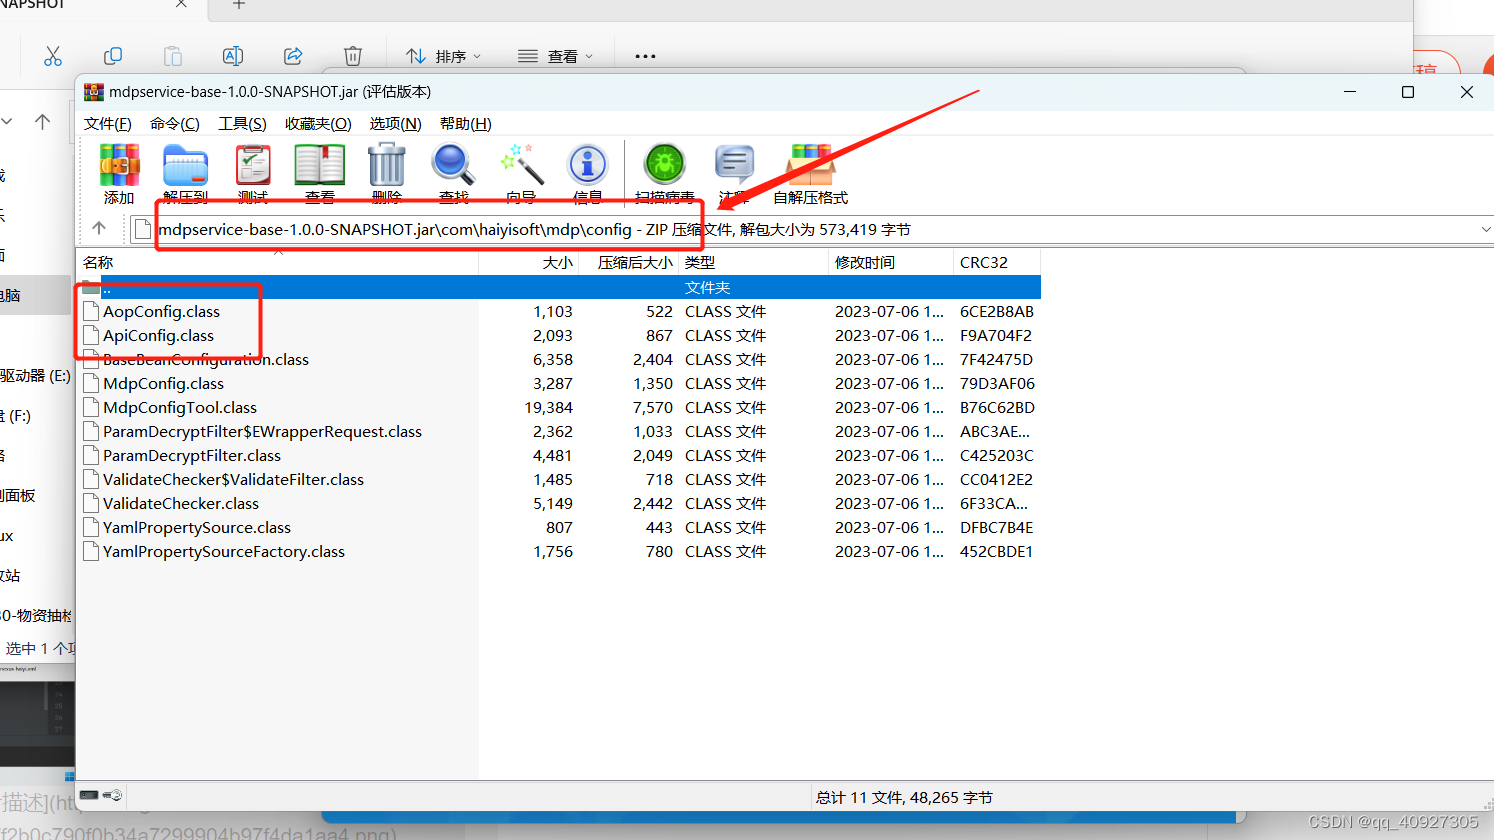The height and width of the screenshot is (840, 1494).
Task: Open the Commands (命令) menu
Action: click(175, 124)
